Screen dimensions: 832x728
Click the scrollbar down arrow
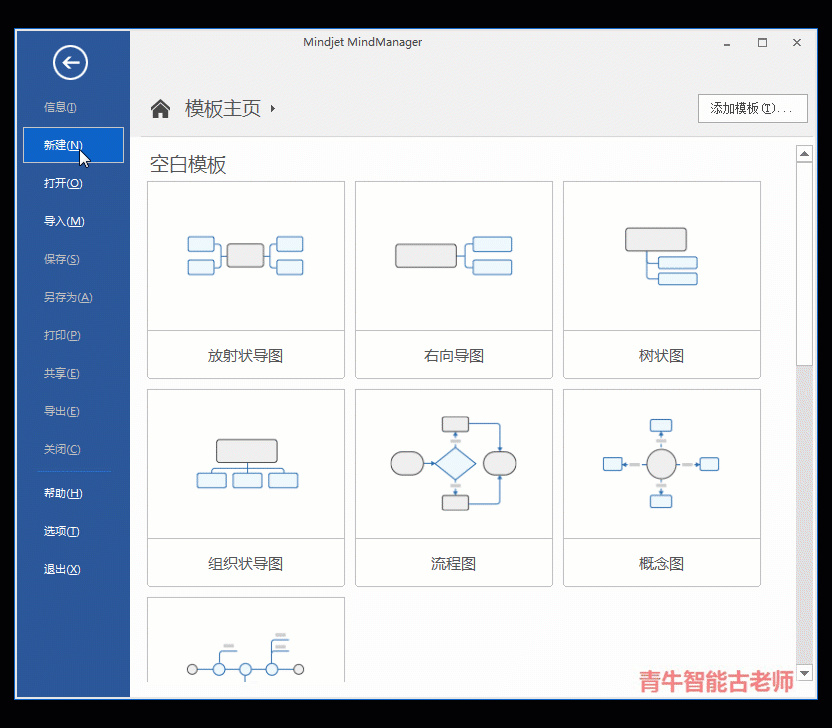click(x=804, y=673)
